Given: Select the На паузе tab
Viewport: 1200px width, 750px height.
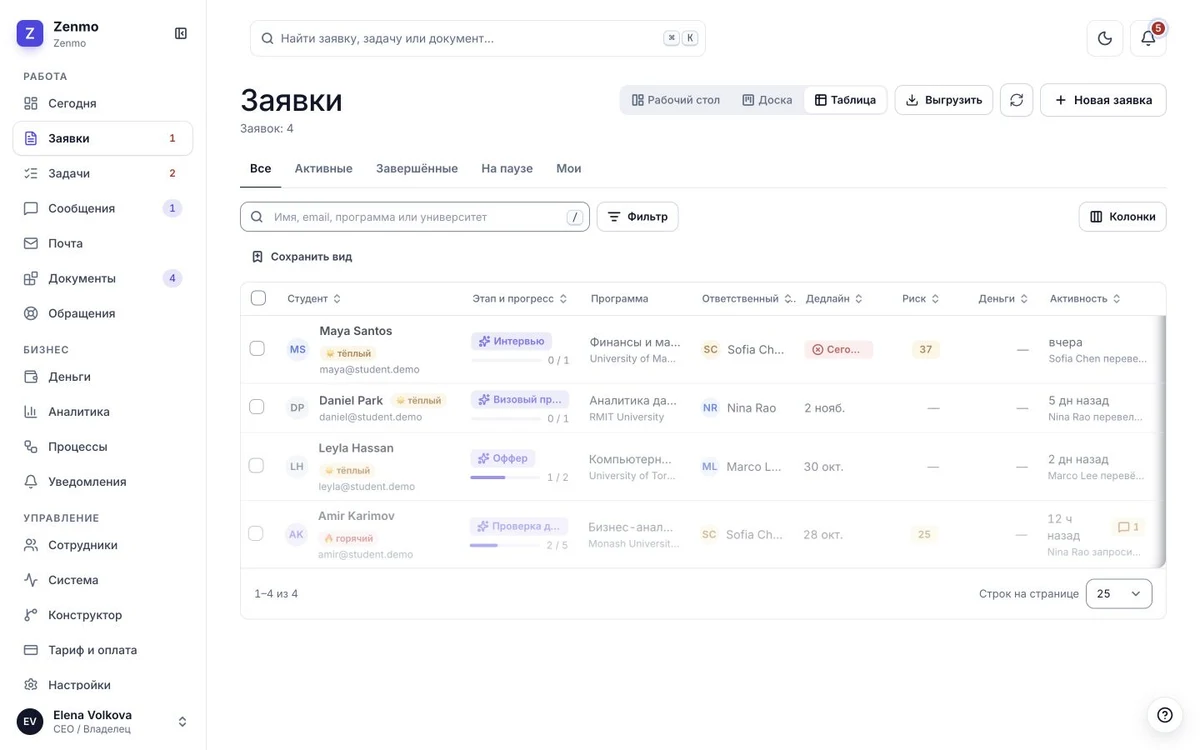Looking at the screenshot, I should click(507, 168).
